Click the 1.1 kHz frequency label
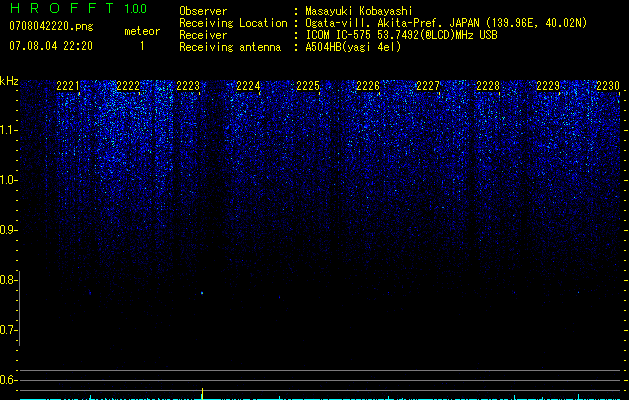This screenshot has height=400, width=629. click(x=8, y=130)
